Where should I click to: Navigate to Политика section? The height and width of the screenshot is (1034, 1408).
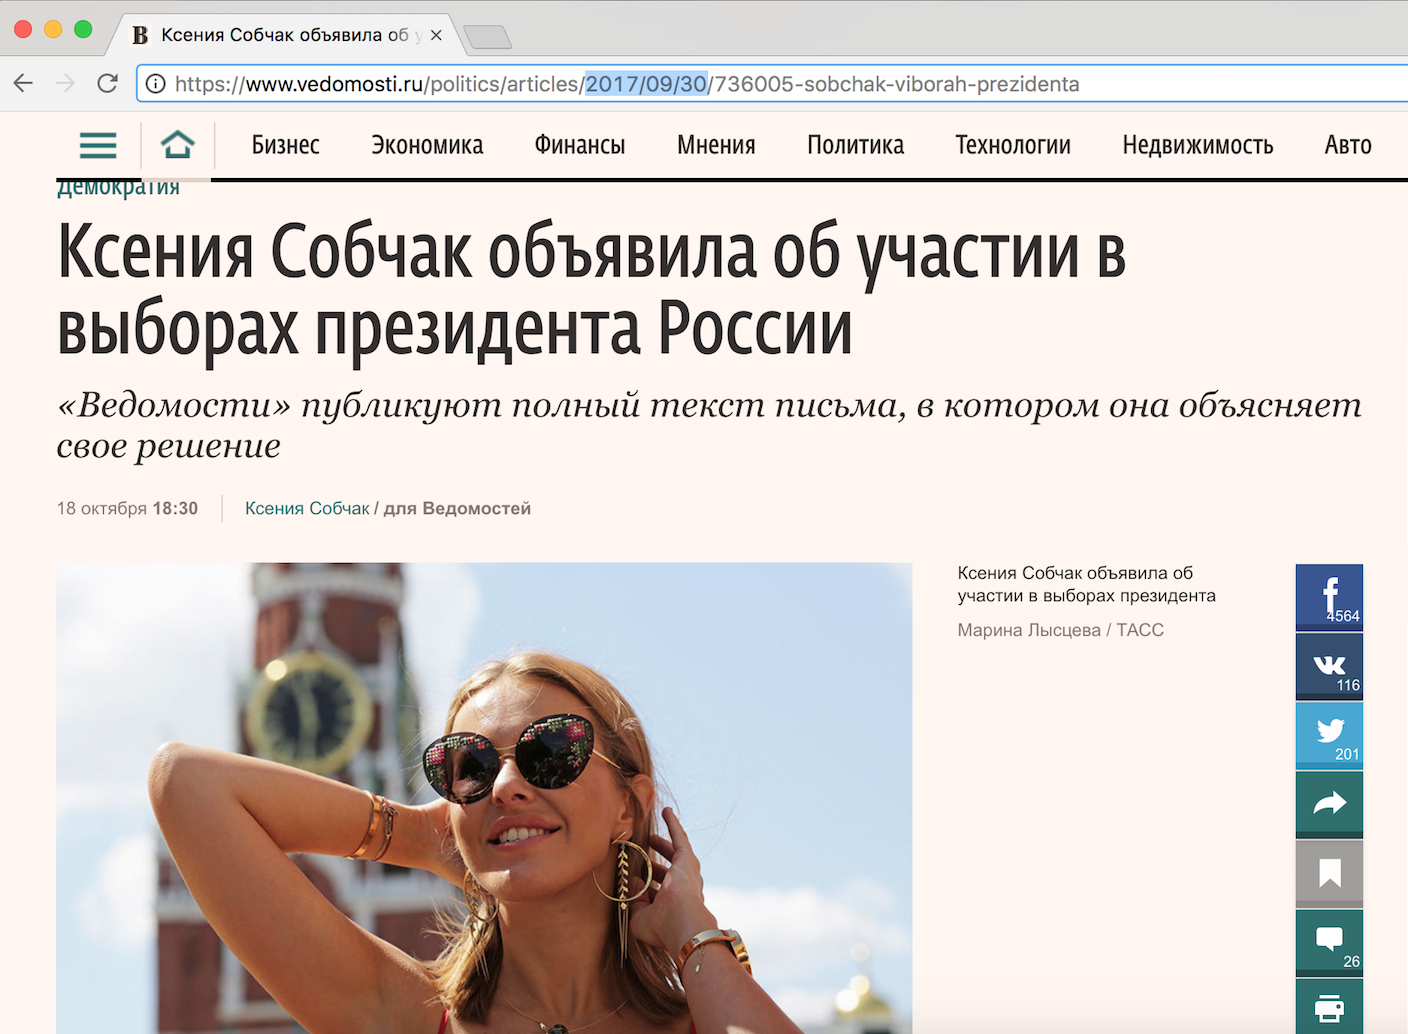[x=855, y=146]
